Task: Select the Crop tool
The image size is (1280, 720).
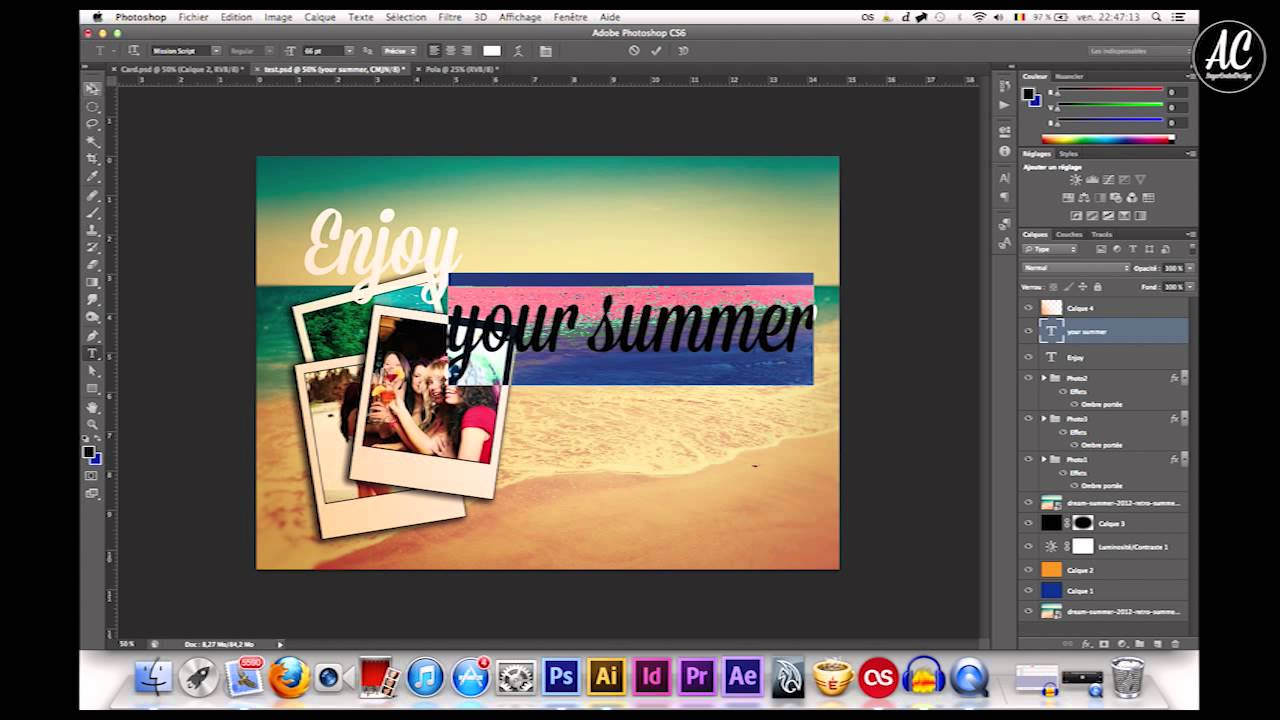Action: click(92, 159)
